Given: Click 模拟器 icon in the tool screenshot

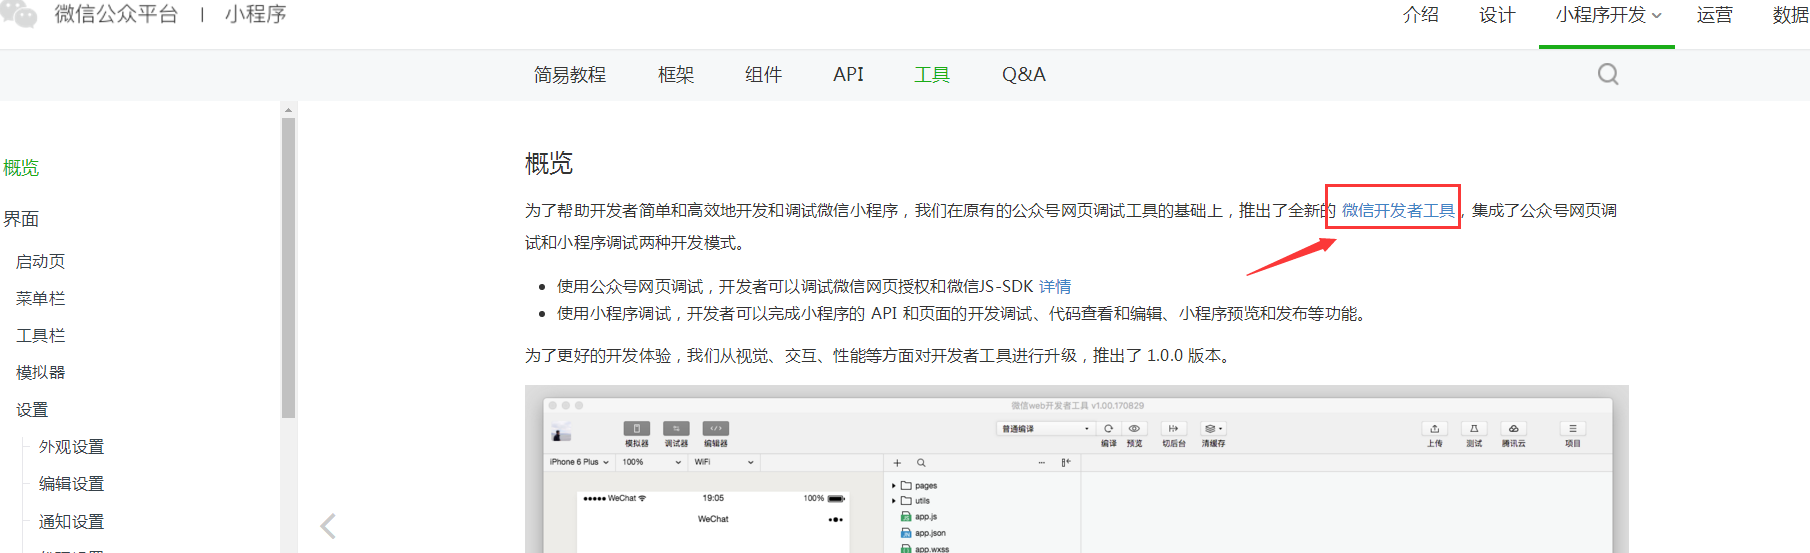Looking at the screenshot, I should (637, 428).
